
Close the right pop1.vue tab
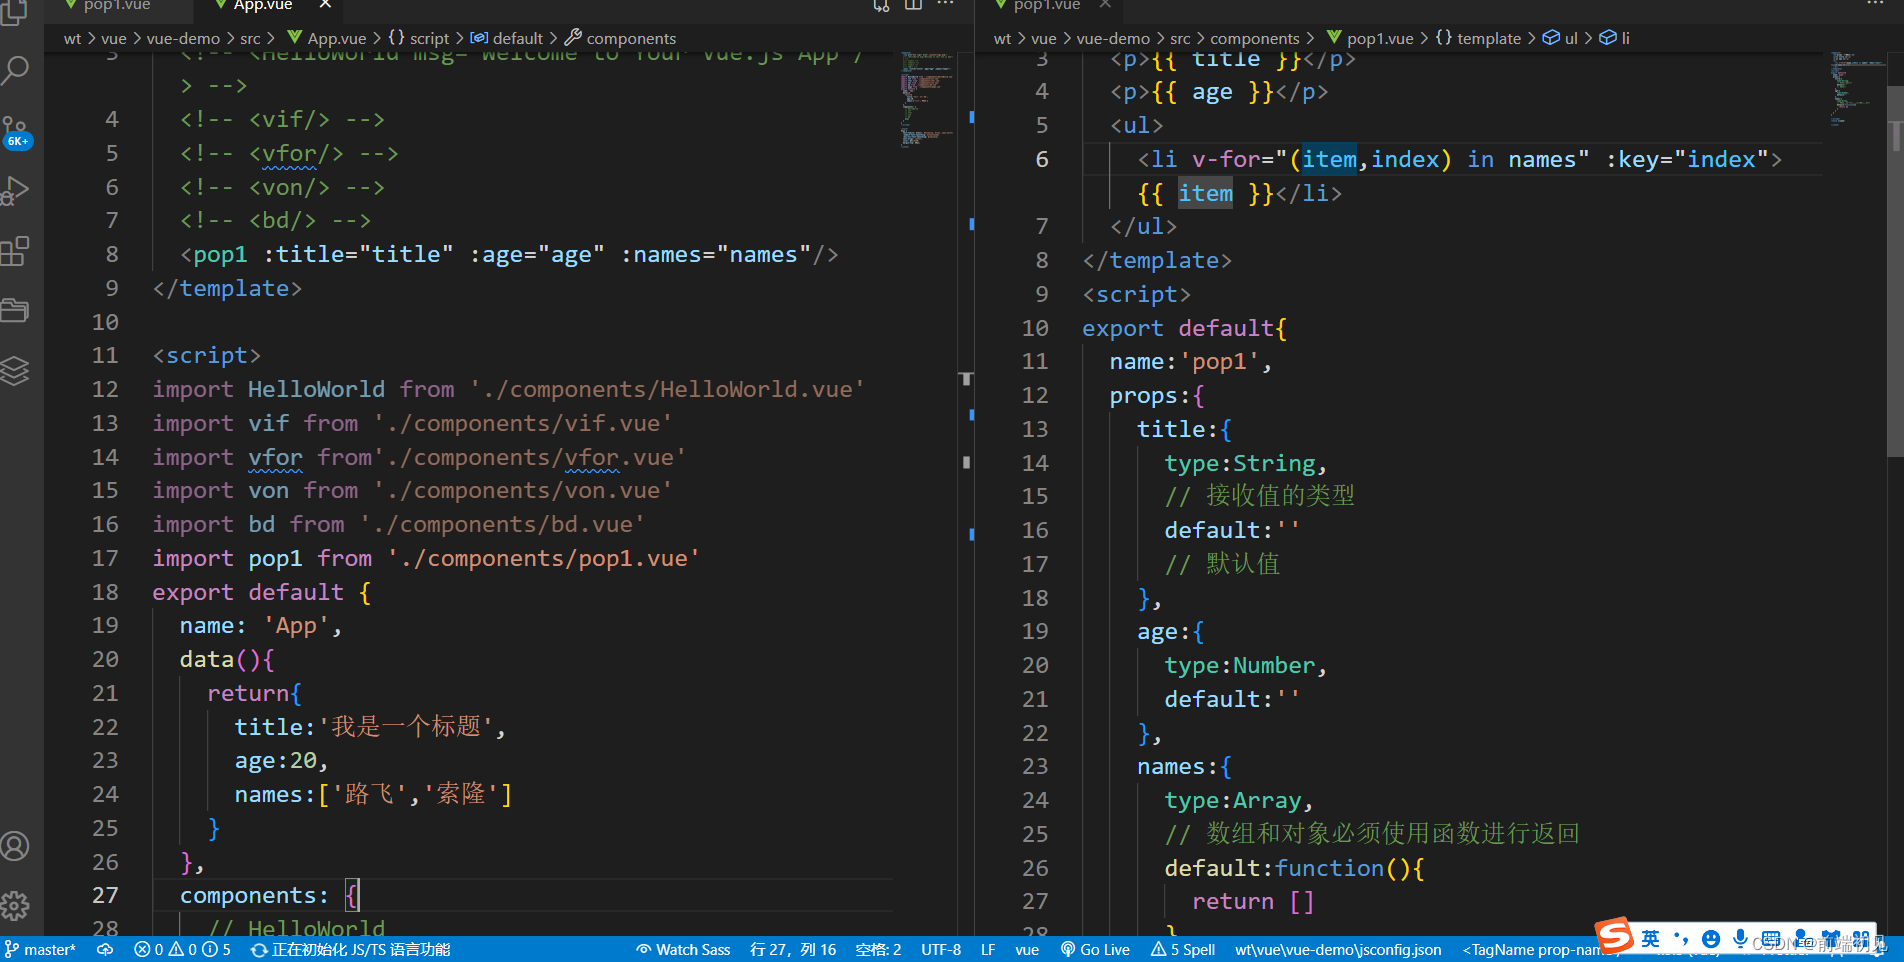click(1105, 5)
